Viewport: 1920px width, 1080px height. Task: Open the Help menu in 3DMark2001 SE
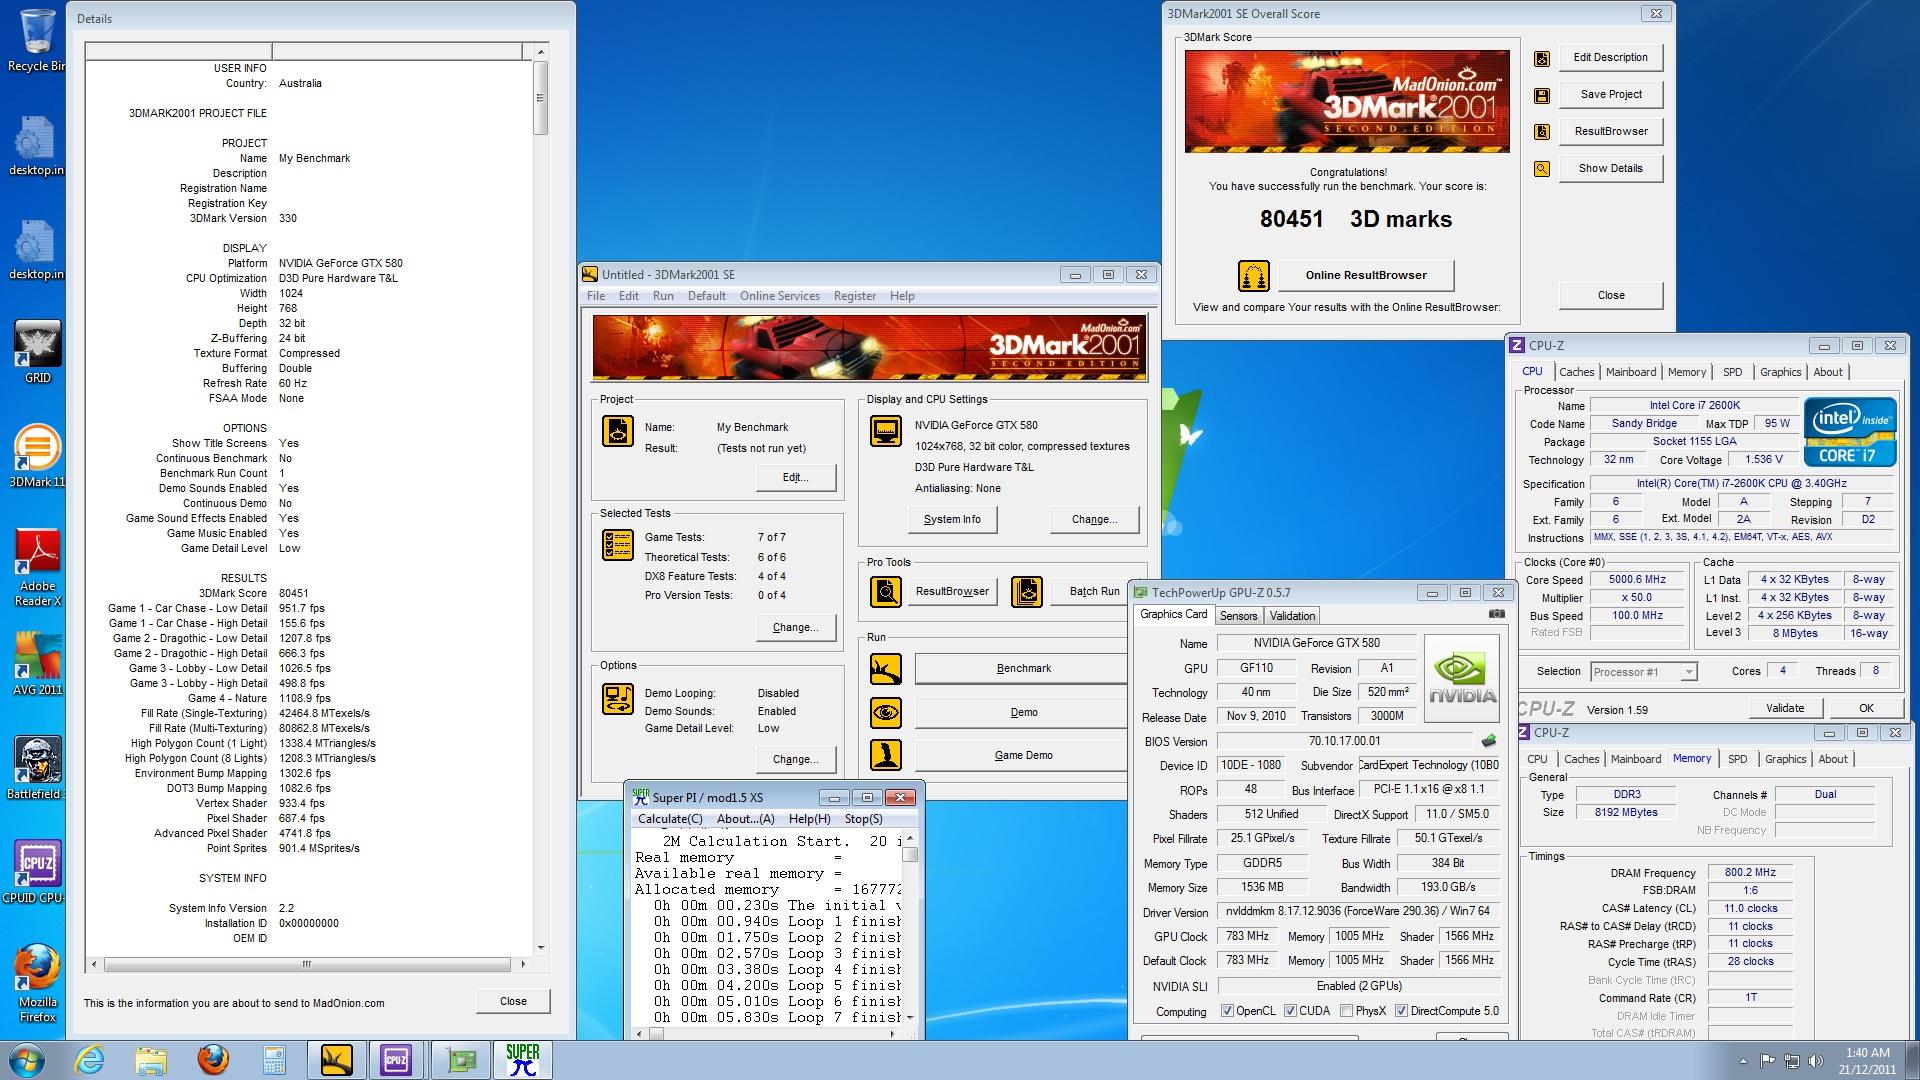click(902, 296)
